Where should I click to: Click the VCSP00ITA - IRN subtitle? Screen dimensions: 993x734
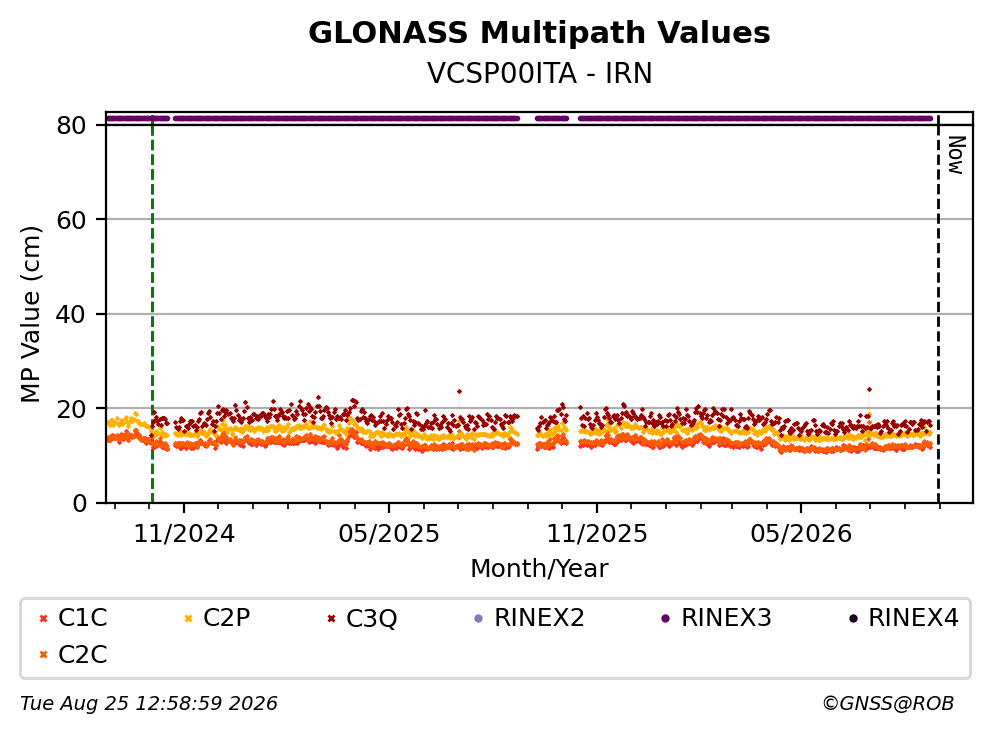[540, 73]
